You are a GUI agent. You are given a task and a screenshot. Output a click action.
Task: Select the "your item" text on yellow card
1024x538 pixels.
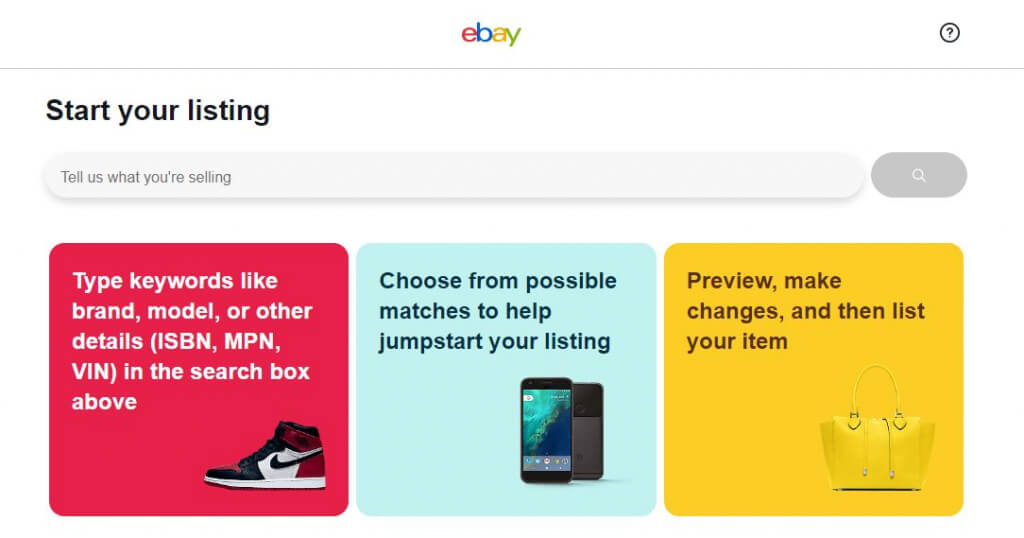point(736,341)
